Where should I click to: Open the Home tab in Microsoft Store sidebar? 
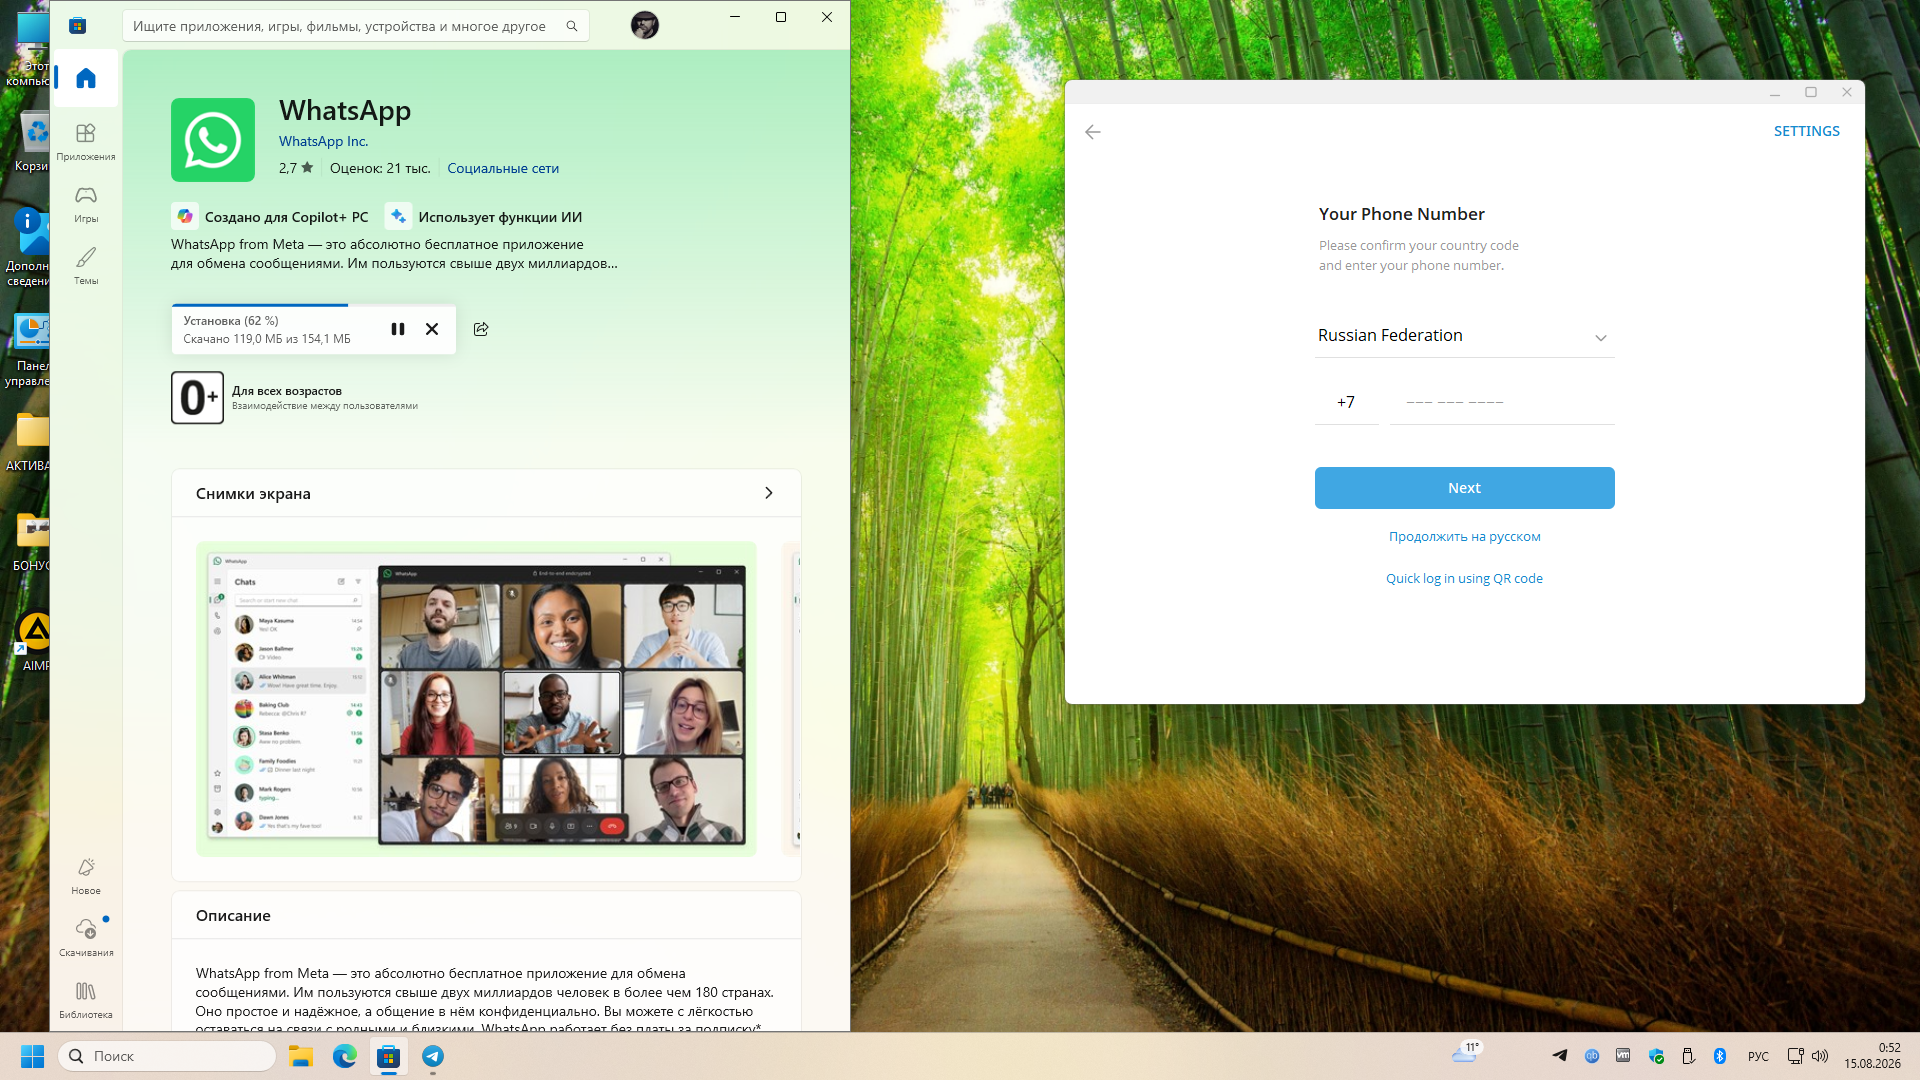(x=86, y=78)
